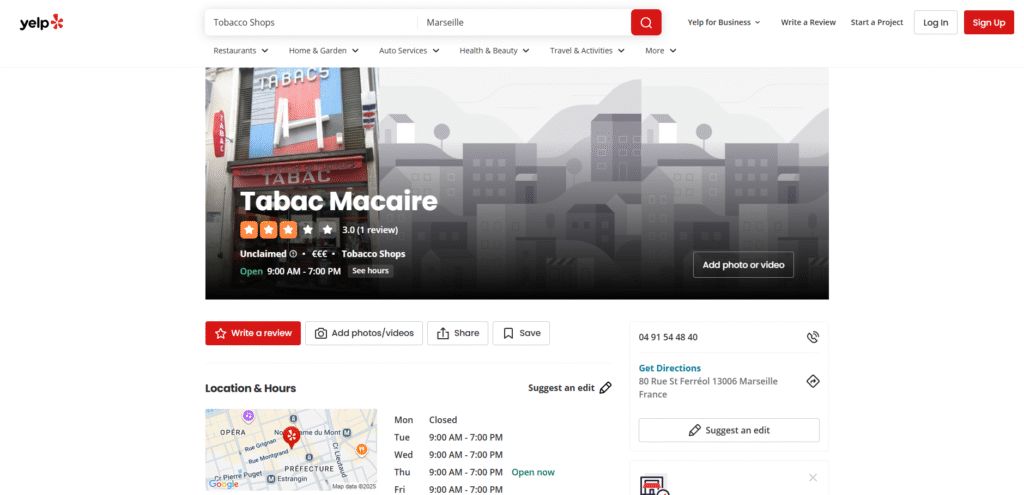
Task: Open the Start a Project link
Action: [876, 22]
